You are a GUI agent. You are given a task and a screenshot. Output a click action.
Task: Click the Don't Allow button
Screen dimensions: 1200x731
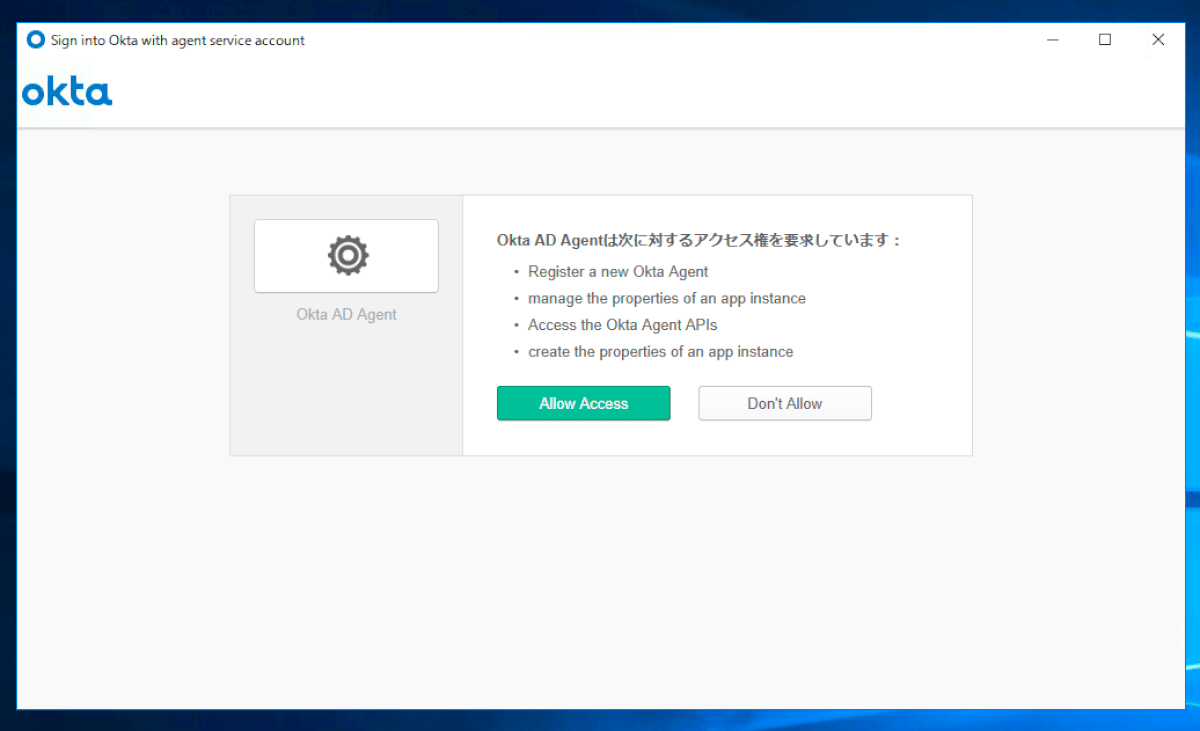[784, 403]
